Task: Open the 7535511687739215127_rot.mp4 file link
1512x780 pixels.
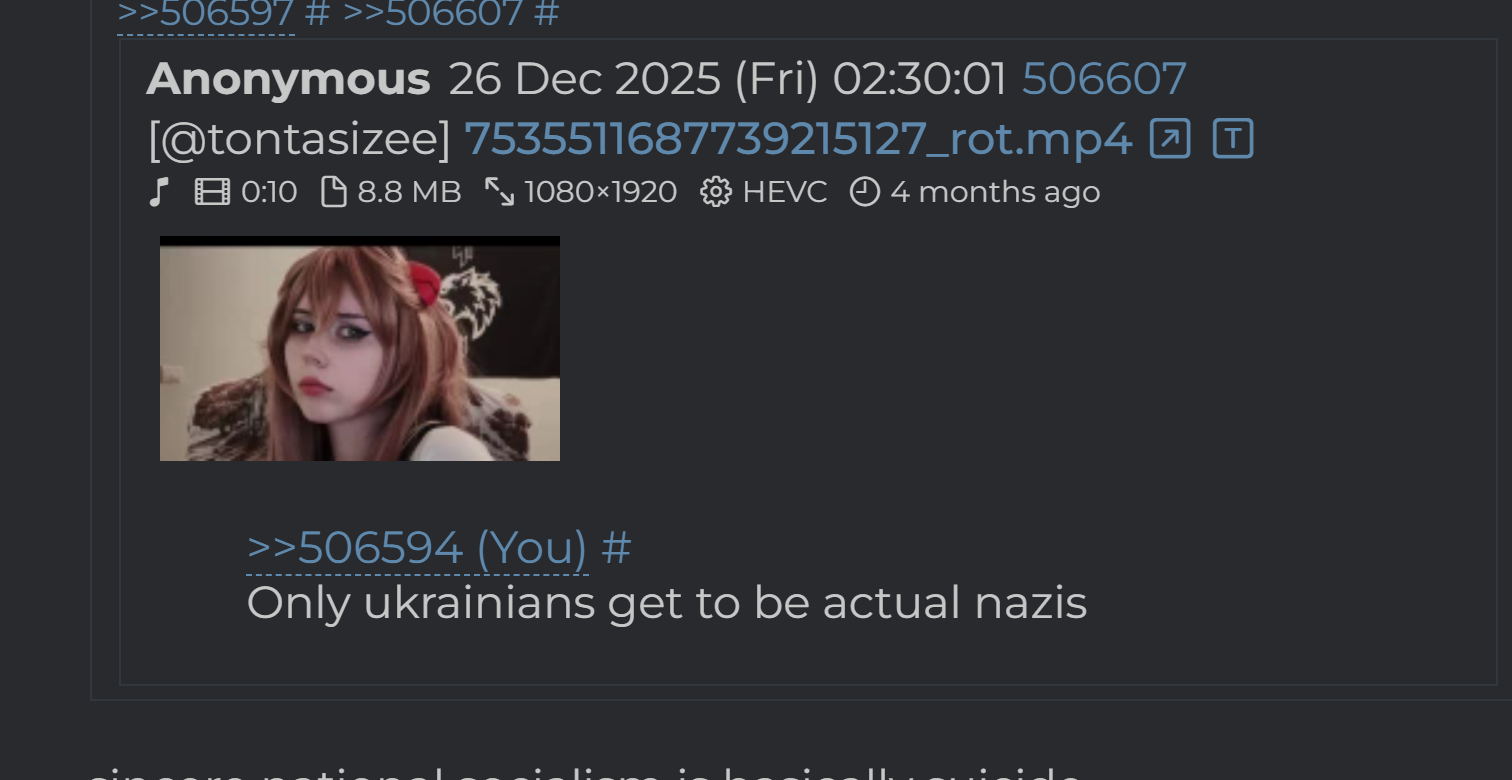Action: (x=798, y=140)
